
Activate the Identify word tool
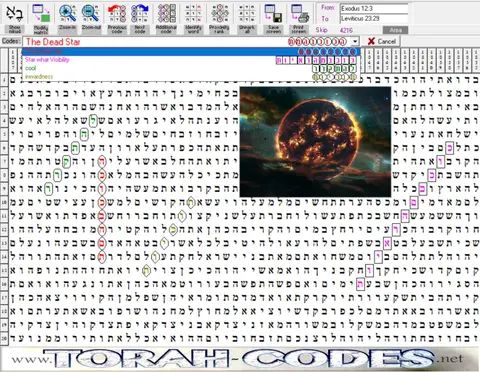[x=193, y=13]
